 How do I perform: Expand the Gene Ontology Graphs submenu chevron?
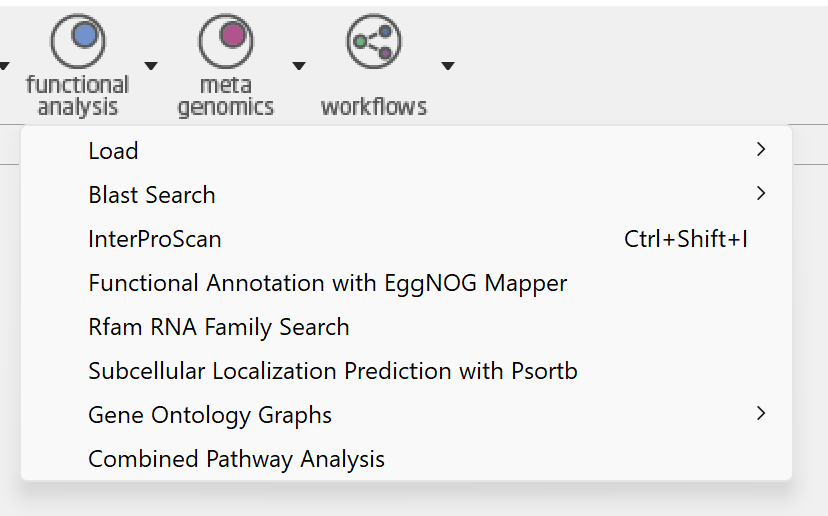pos(761,414)
